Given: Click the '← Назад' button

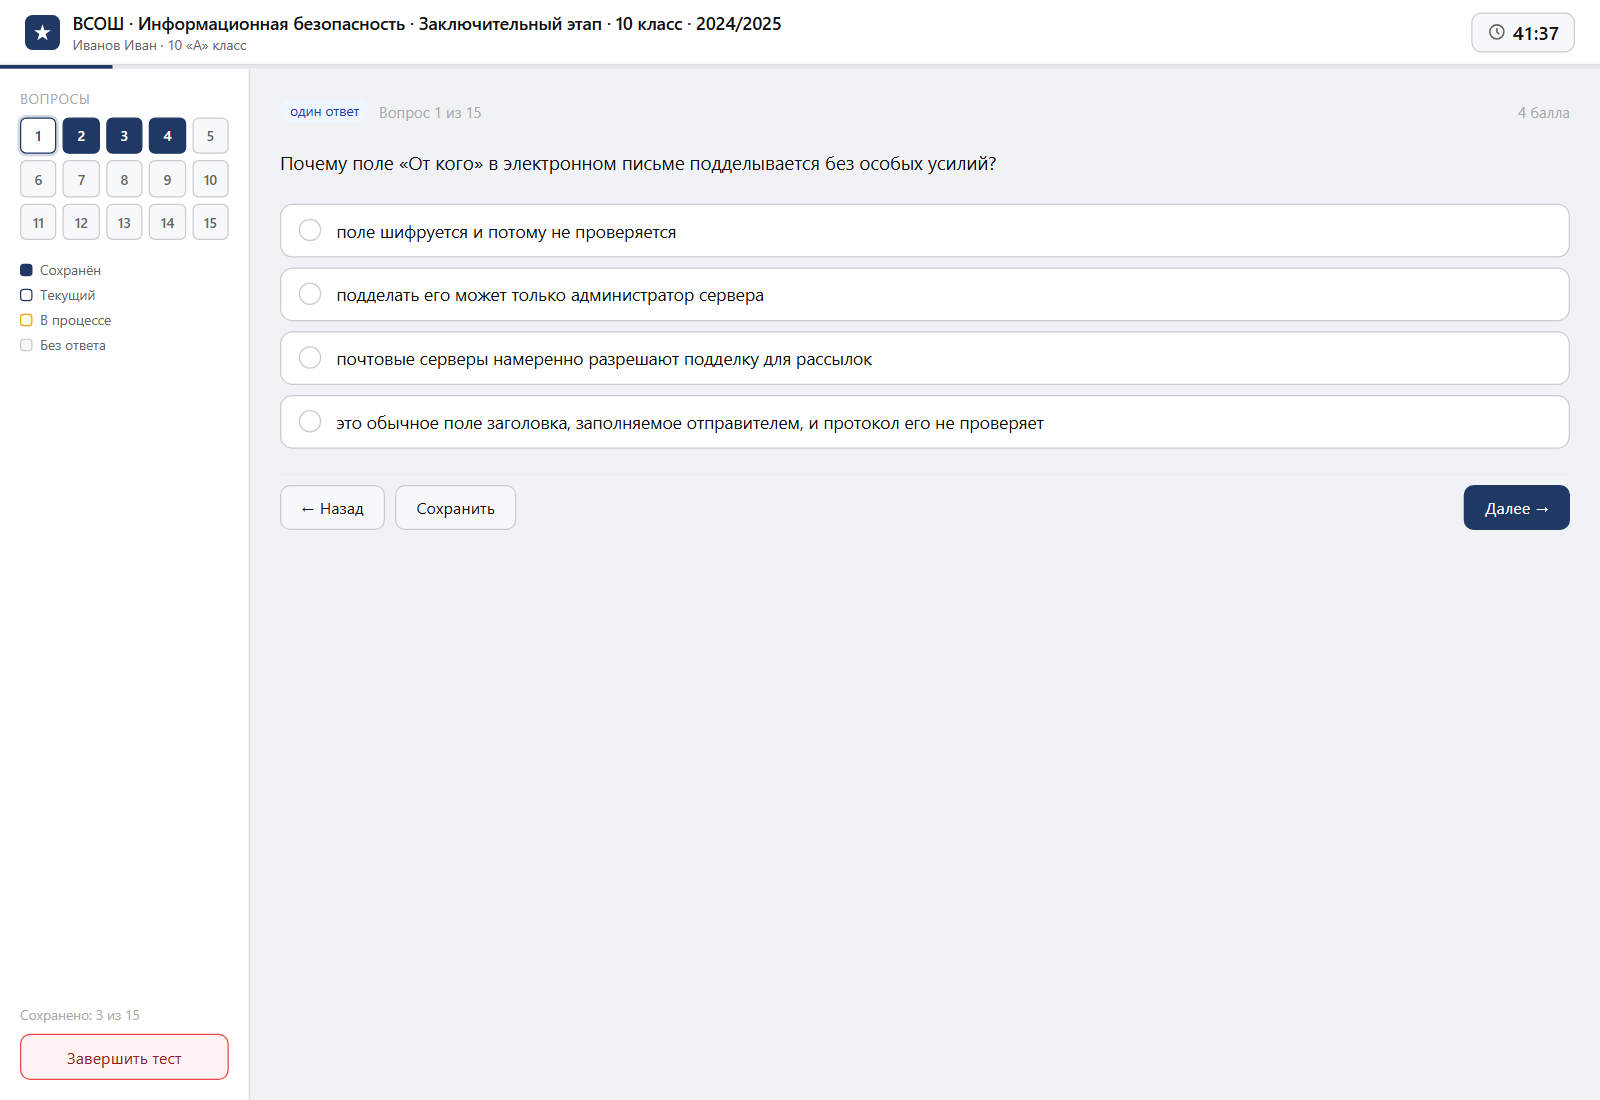Looking at the screenshot, I should coord(332,508).
